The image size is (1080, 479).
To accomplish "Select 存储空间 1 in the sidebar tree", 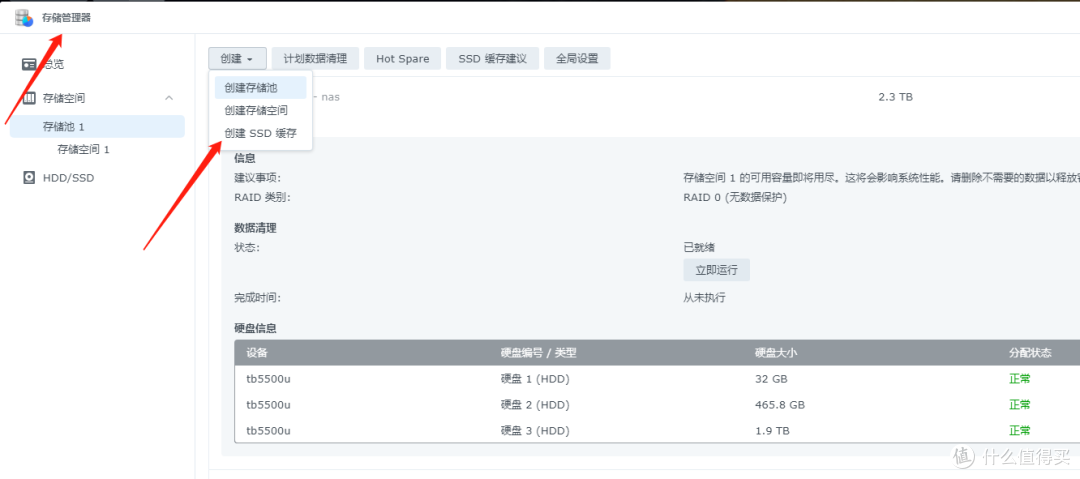I will 83,150.
